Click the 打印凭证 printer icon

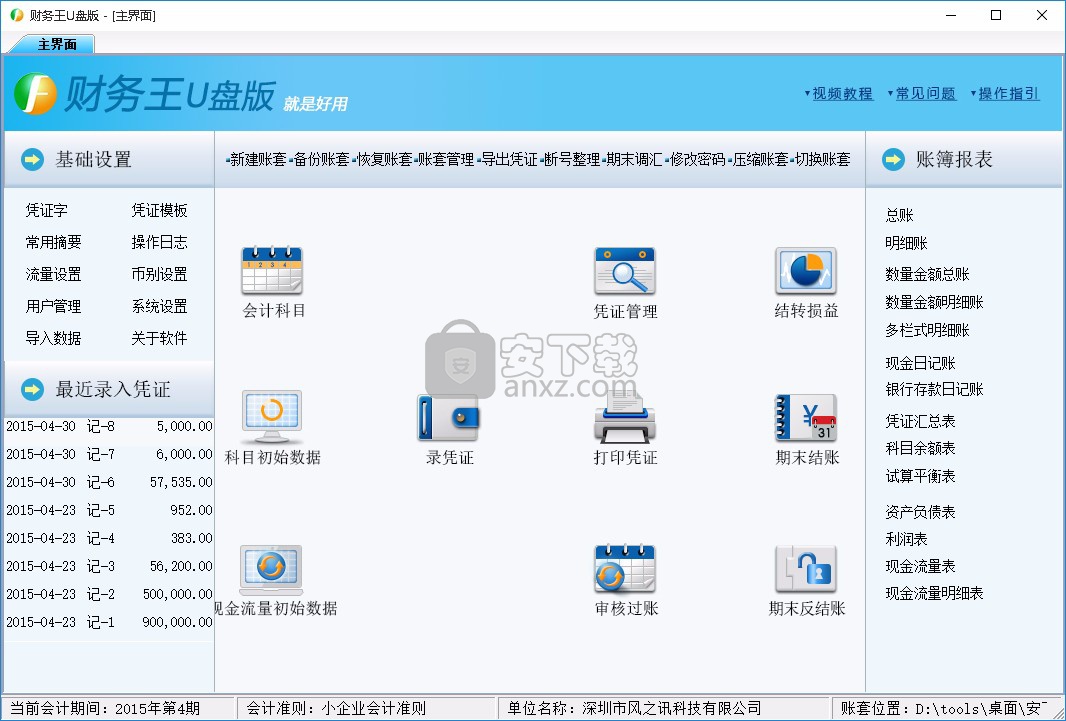click(625, 416)
